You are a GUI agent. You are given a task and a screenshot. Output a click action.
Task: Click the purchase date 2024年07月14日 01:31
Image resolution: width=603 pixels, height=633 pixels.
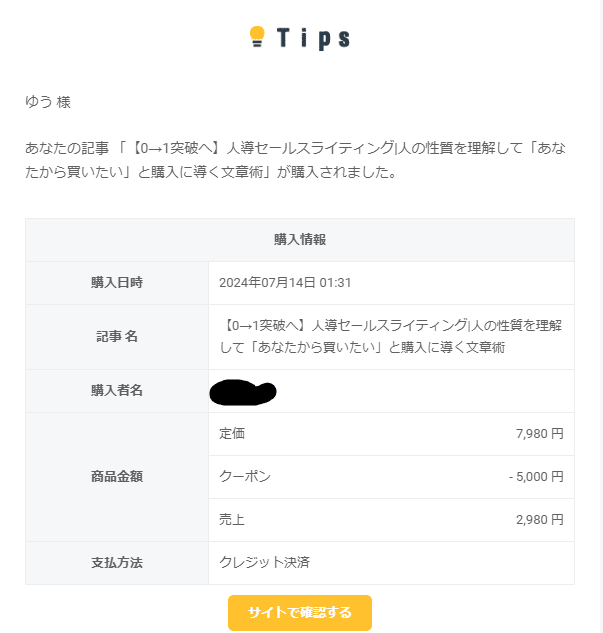(285, 283)
